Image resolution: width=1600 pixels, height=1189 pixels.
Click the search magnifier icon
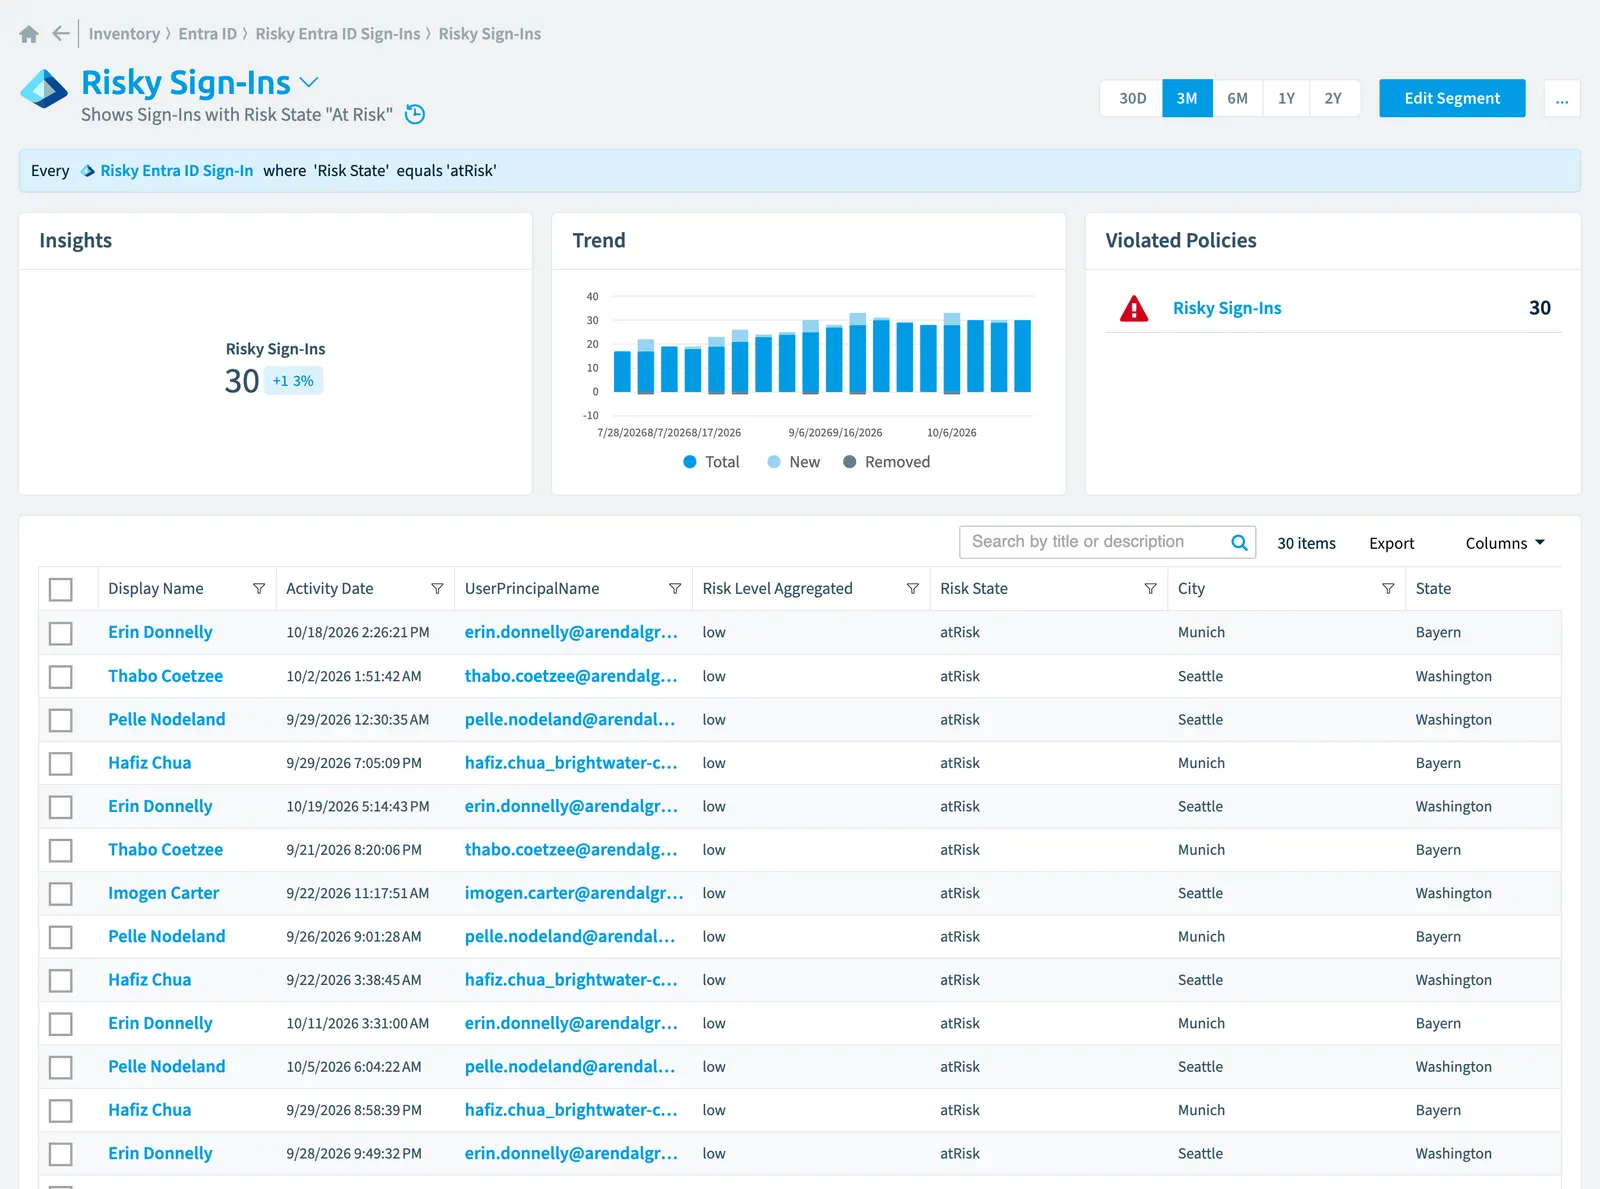(1239, 542)
